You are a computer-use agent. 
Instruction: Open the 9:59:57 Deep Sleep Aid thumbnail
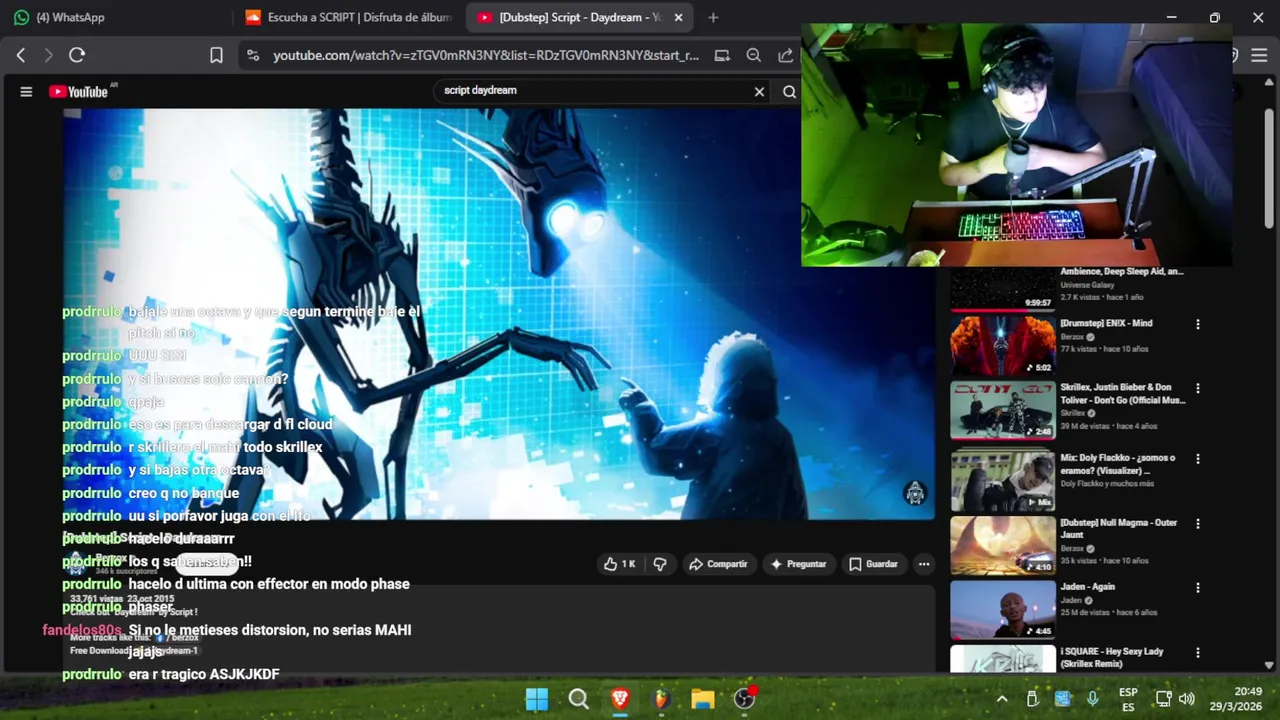[x=1002, y=290]
